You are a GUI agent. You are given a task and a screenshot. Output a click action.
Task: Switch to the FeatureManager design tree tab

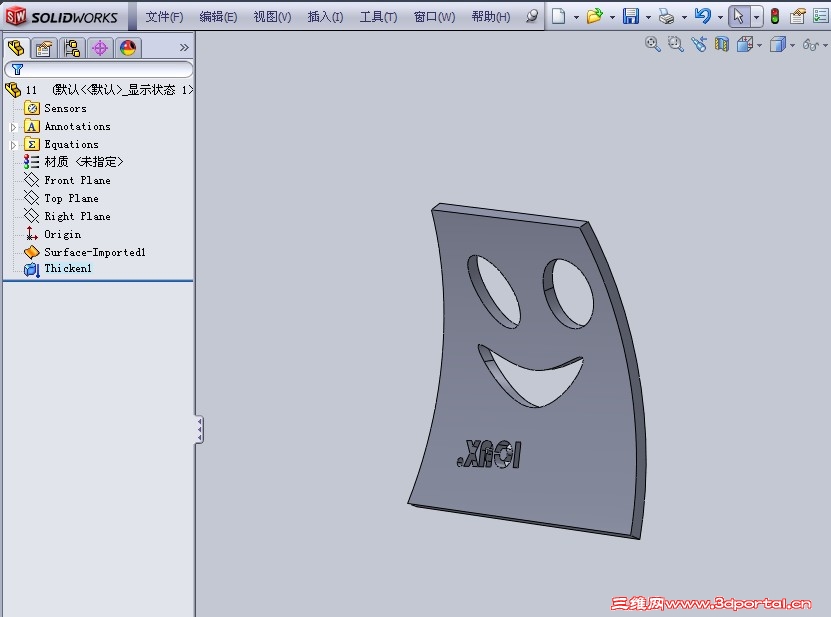(x=16, y=48)
